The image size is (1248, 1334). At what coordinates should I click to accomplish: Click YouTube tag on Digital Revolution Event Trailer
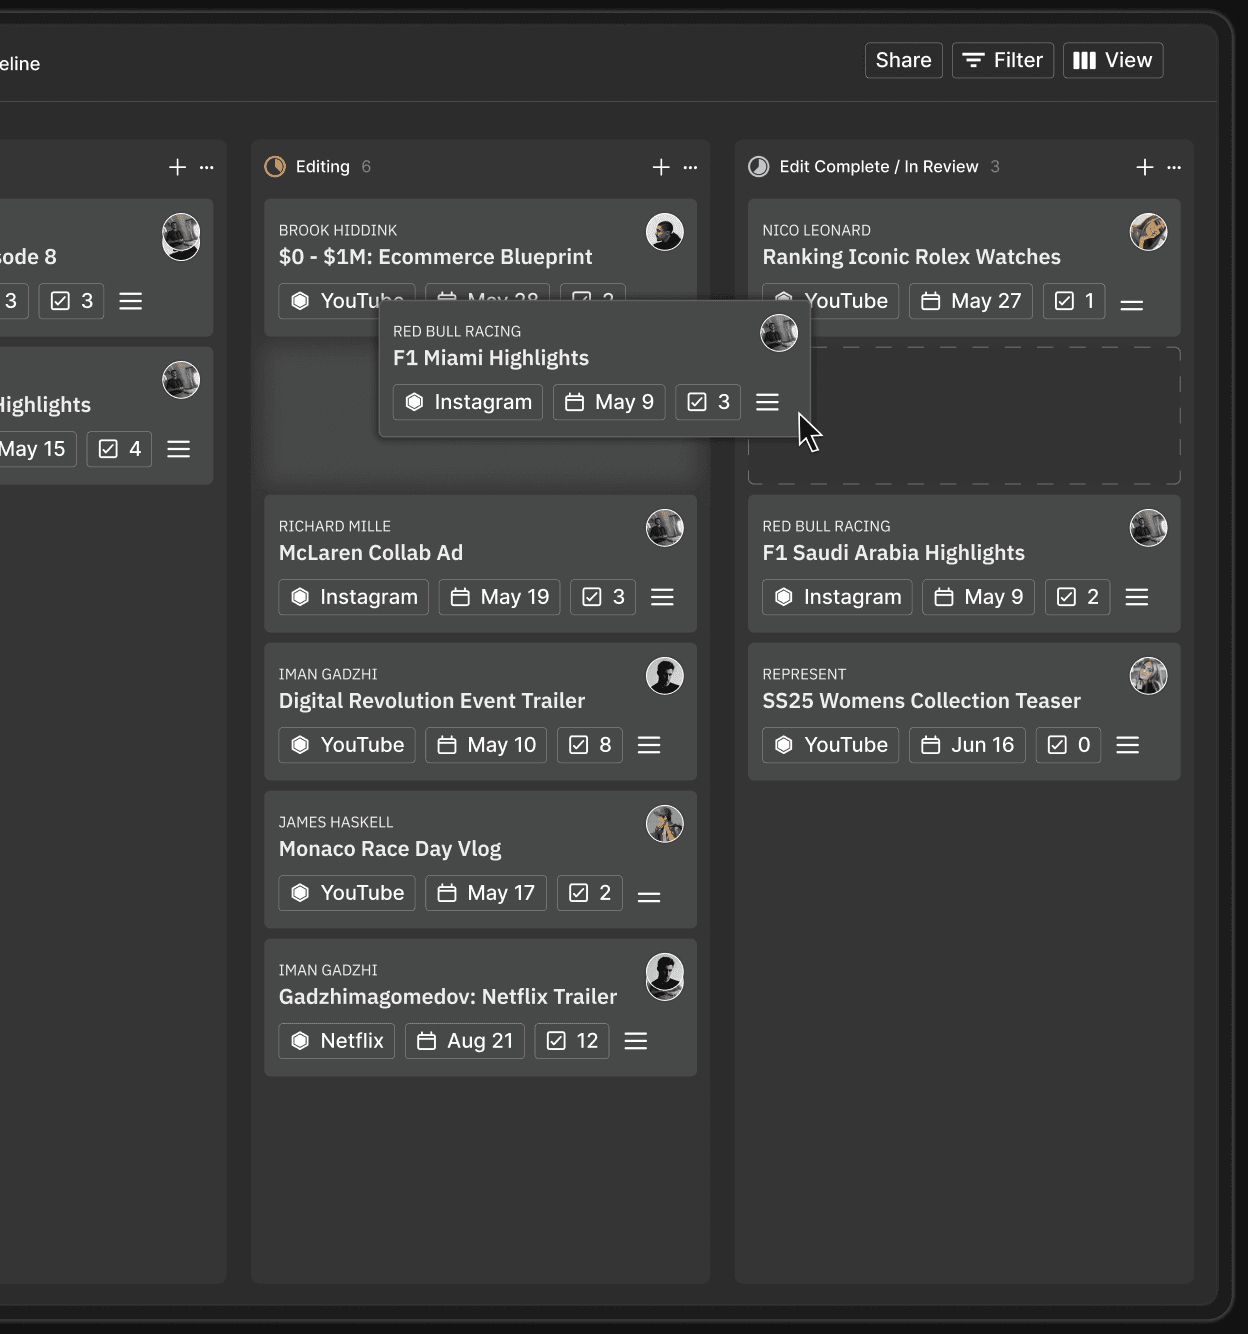pyautogui.click(x=347, y=745)
